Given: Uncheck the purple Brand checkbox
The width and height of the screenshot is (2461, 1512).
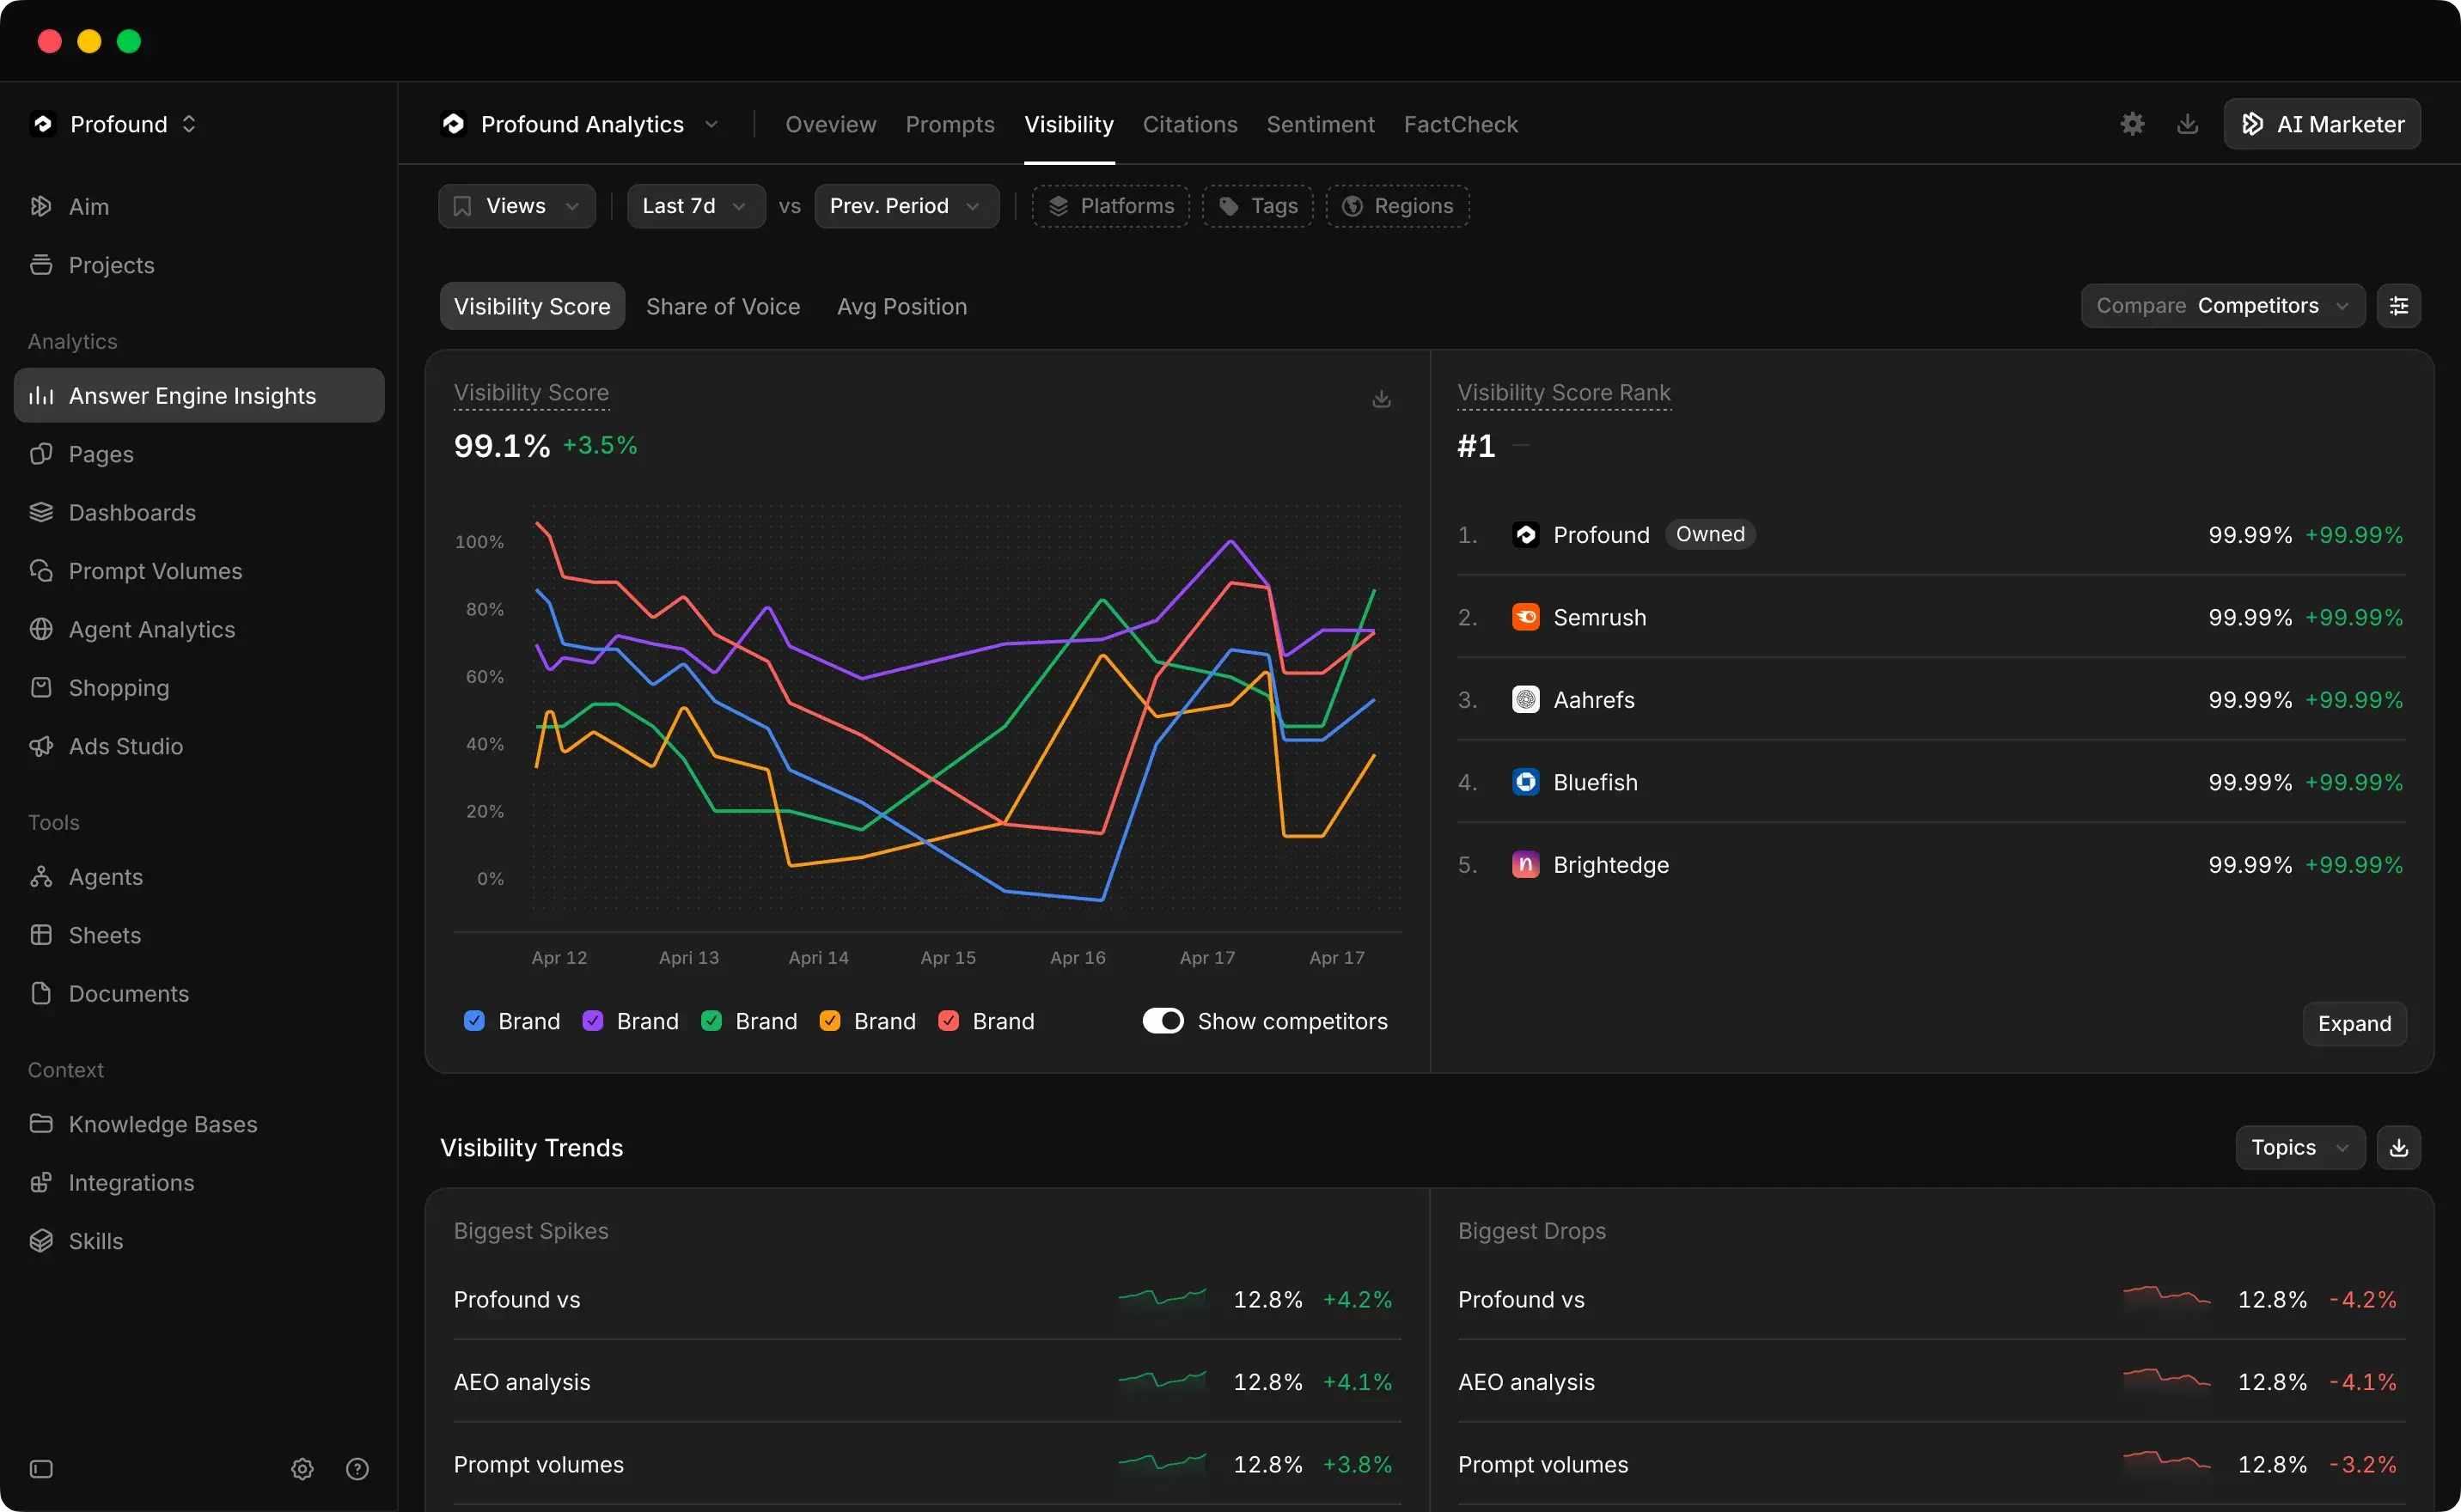Looking at the screenshot, I should point(593,1021).
